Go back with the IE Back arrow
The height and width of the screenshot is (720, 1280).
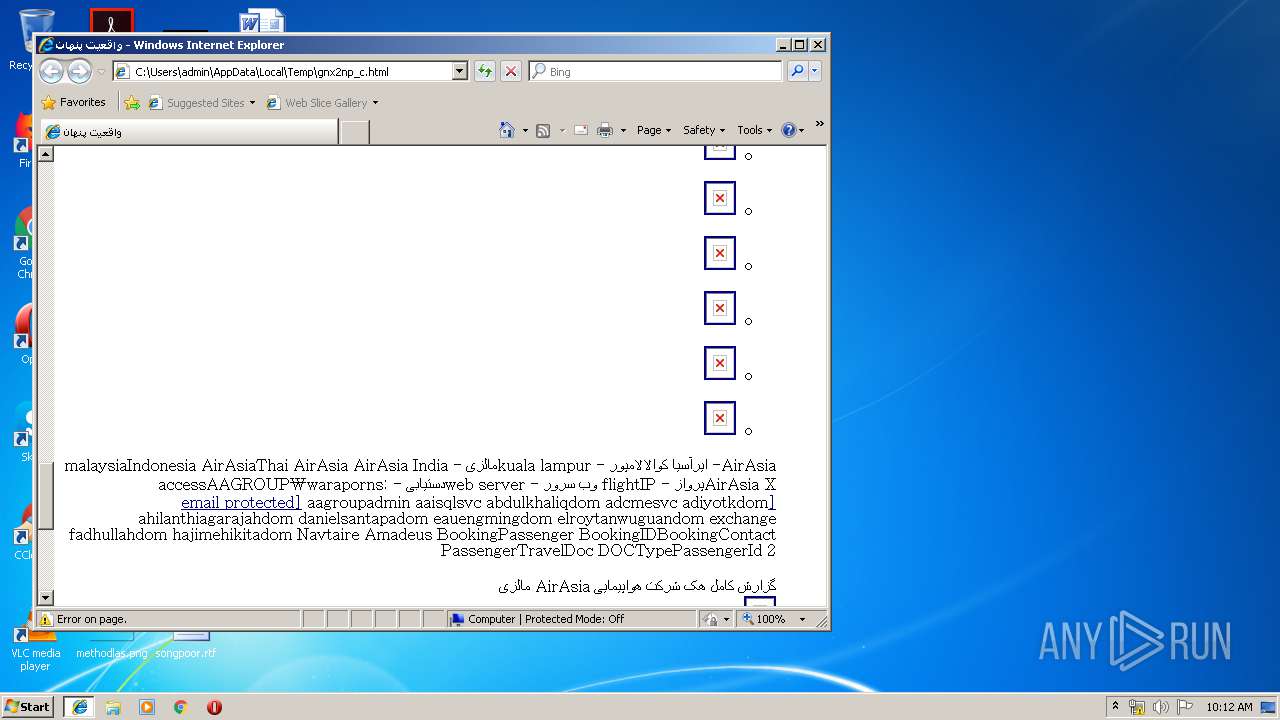coord(51,71)
